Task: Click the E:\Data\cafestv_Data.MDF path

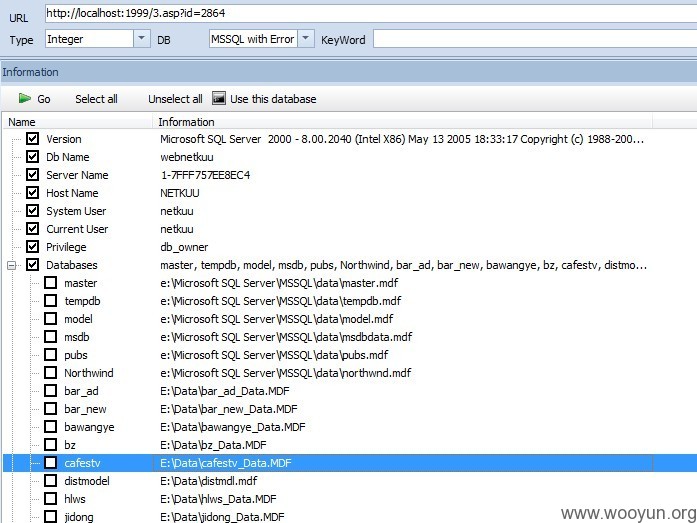Action: pyautogui.click(x=226, y=463)
